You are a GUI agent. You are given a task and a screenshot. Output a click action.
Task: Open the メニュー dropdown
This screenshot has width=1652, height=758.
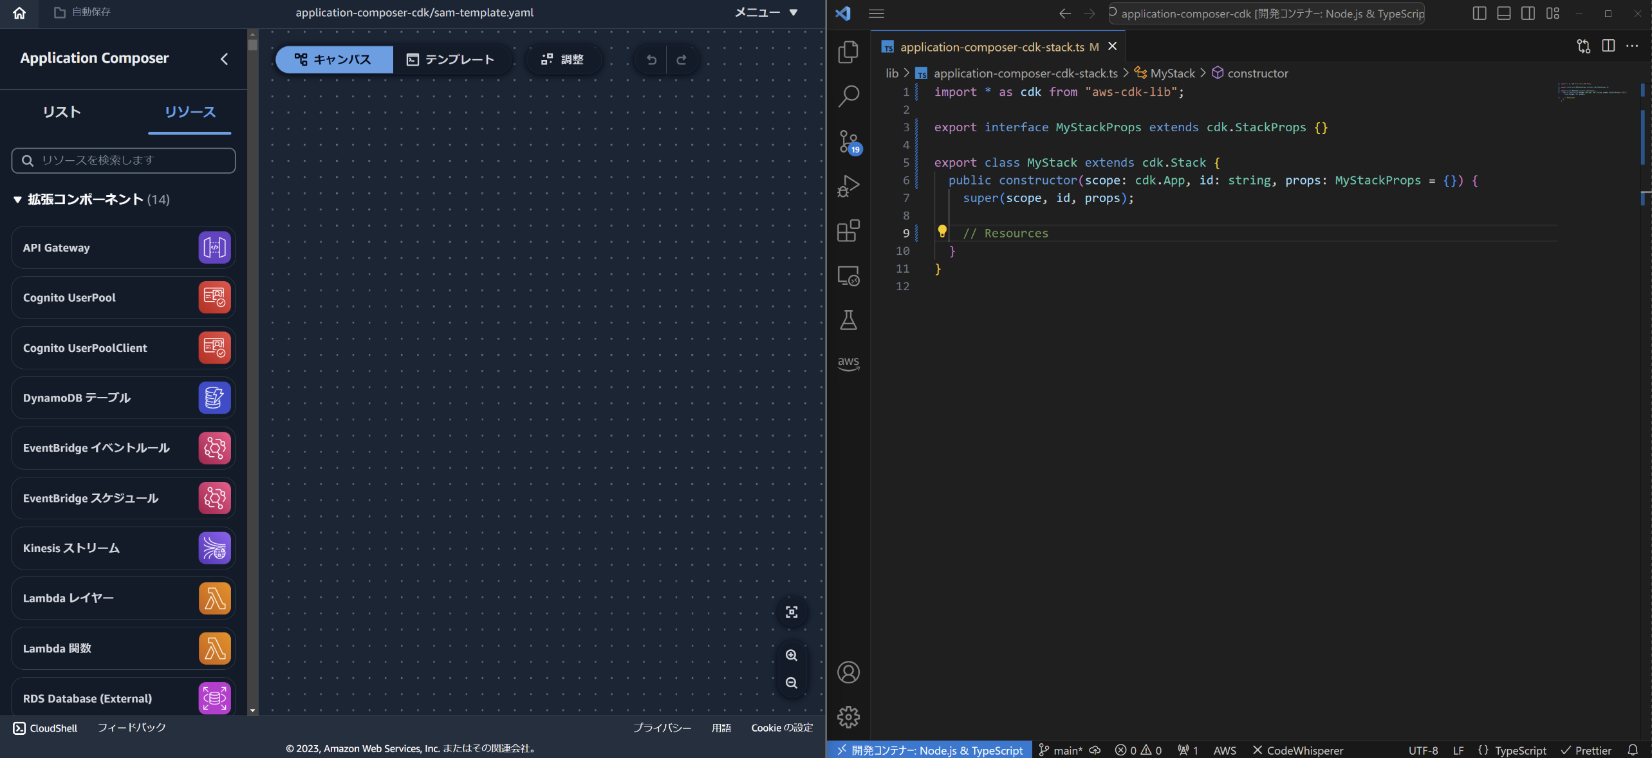pyautogui.click(x=767, y=13)
